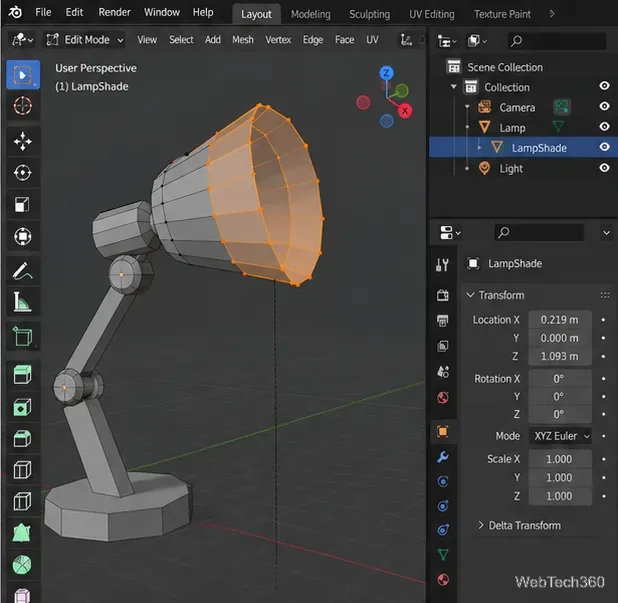
Task: Select the Inset Faces tool
Action: [23, 407]
